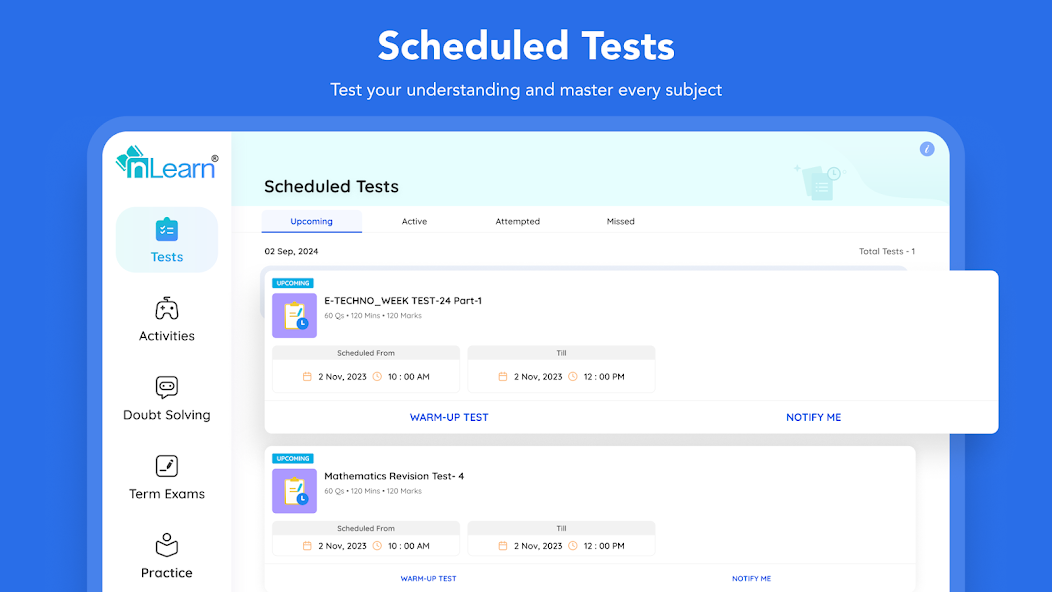Click Mathematics Revision Test- 4 title
The height and width of the screenshot is (592, 1052).
coord(394,476)
